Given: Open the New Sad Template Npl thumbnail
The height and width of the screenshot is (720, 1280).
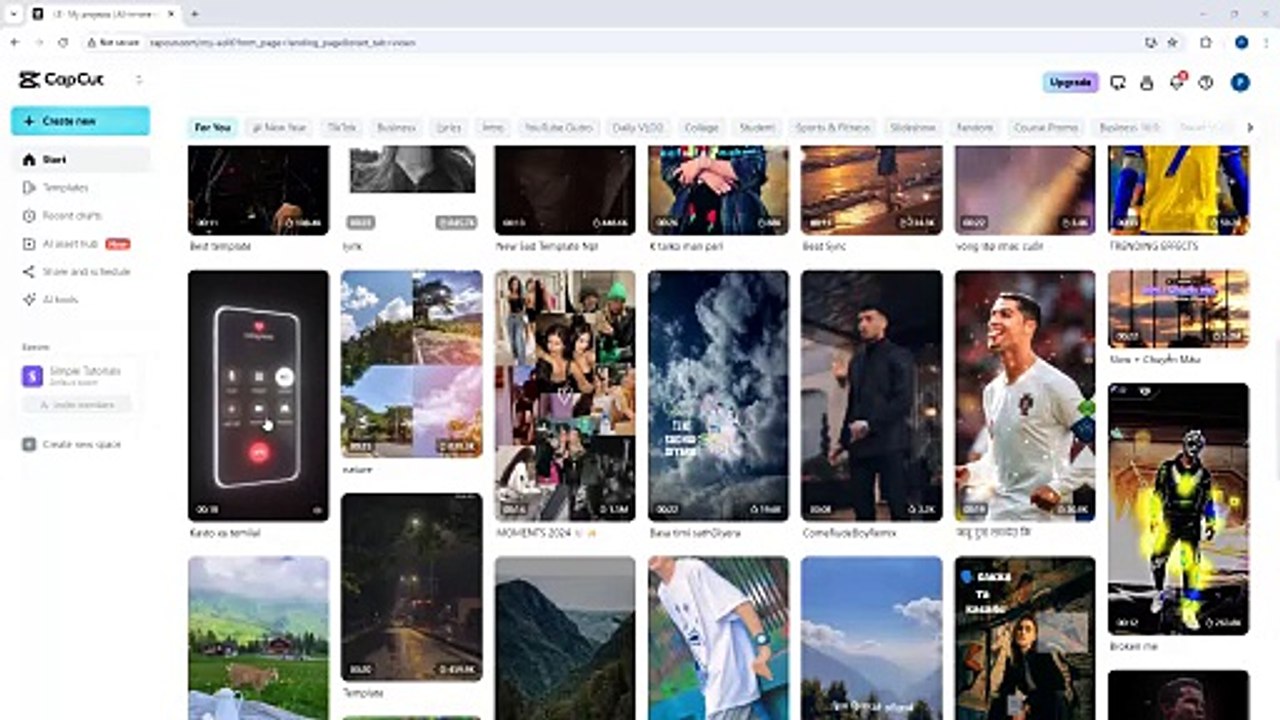Looking at the screenshot, I should tap(565, 190).
